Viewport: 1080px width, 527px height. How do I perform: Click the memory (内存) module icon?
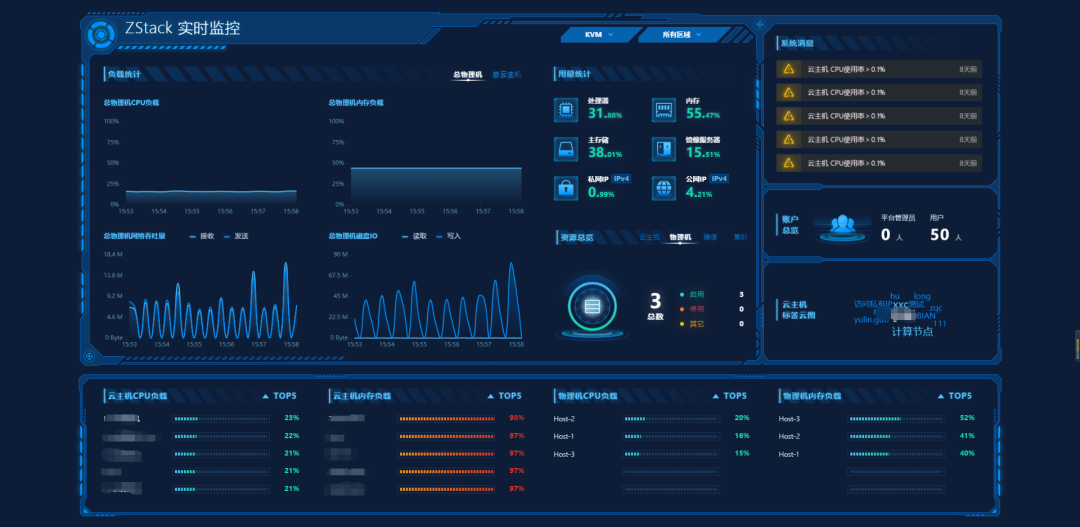pos(663,109)
